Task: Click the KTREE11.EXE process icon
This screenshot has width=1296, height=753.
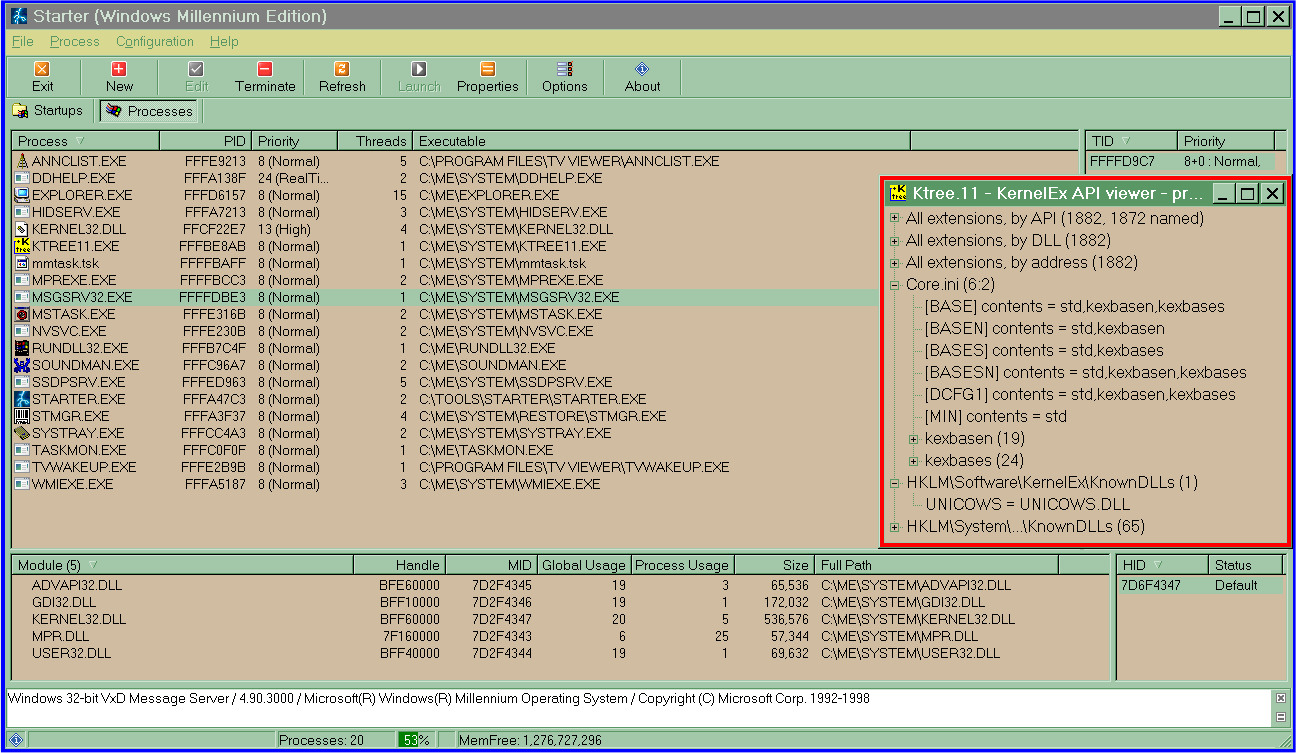Action: [x=22, y=246]
